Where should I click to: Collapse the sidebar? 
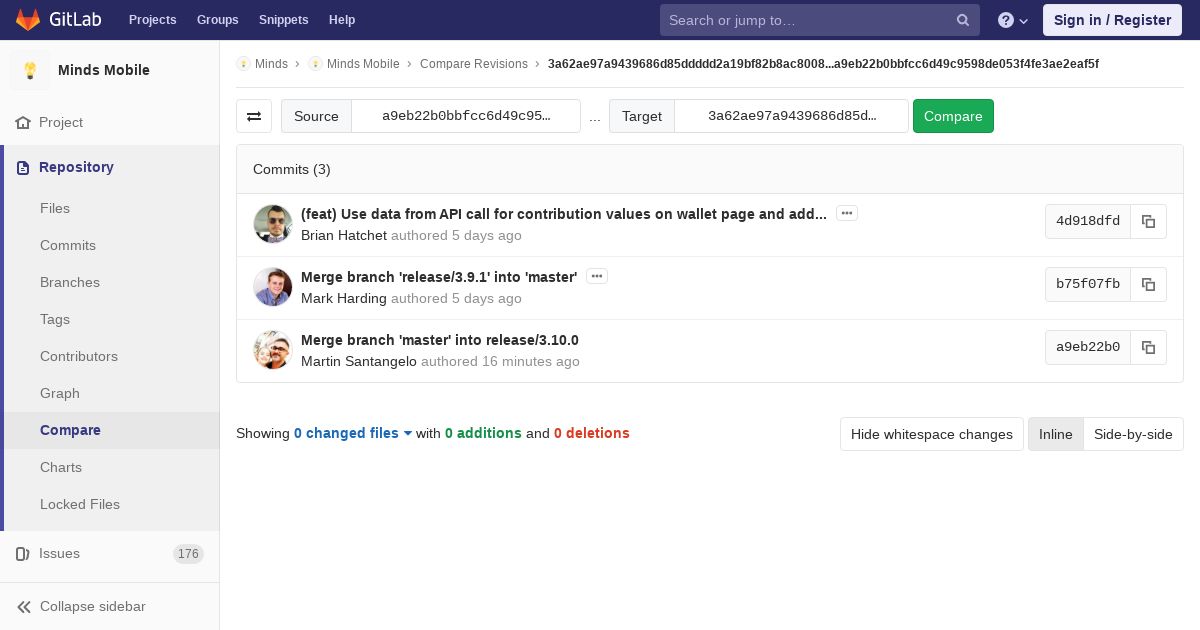tap(82, 606)
